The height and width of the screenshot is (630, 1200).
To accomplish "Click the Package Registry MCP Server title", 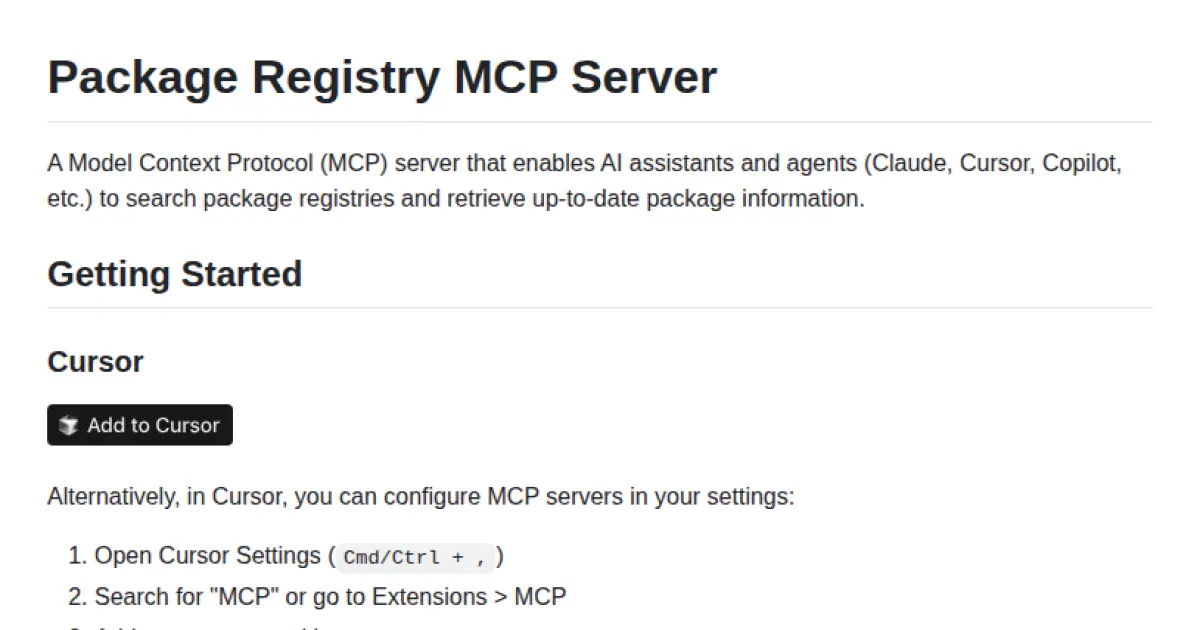I will point(382,77).
